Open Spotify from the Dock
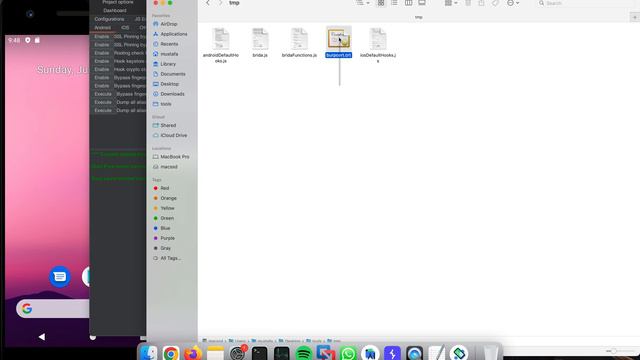Screen dimensions: 640x360 click(x=304, y=353)
